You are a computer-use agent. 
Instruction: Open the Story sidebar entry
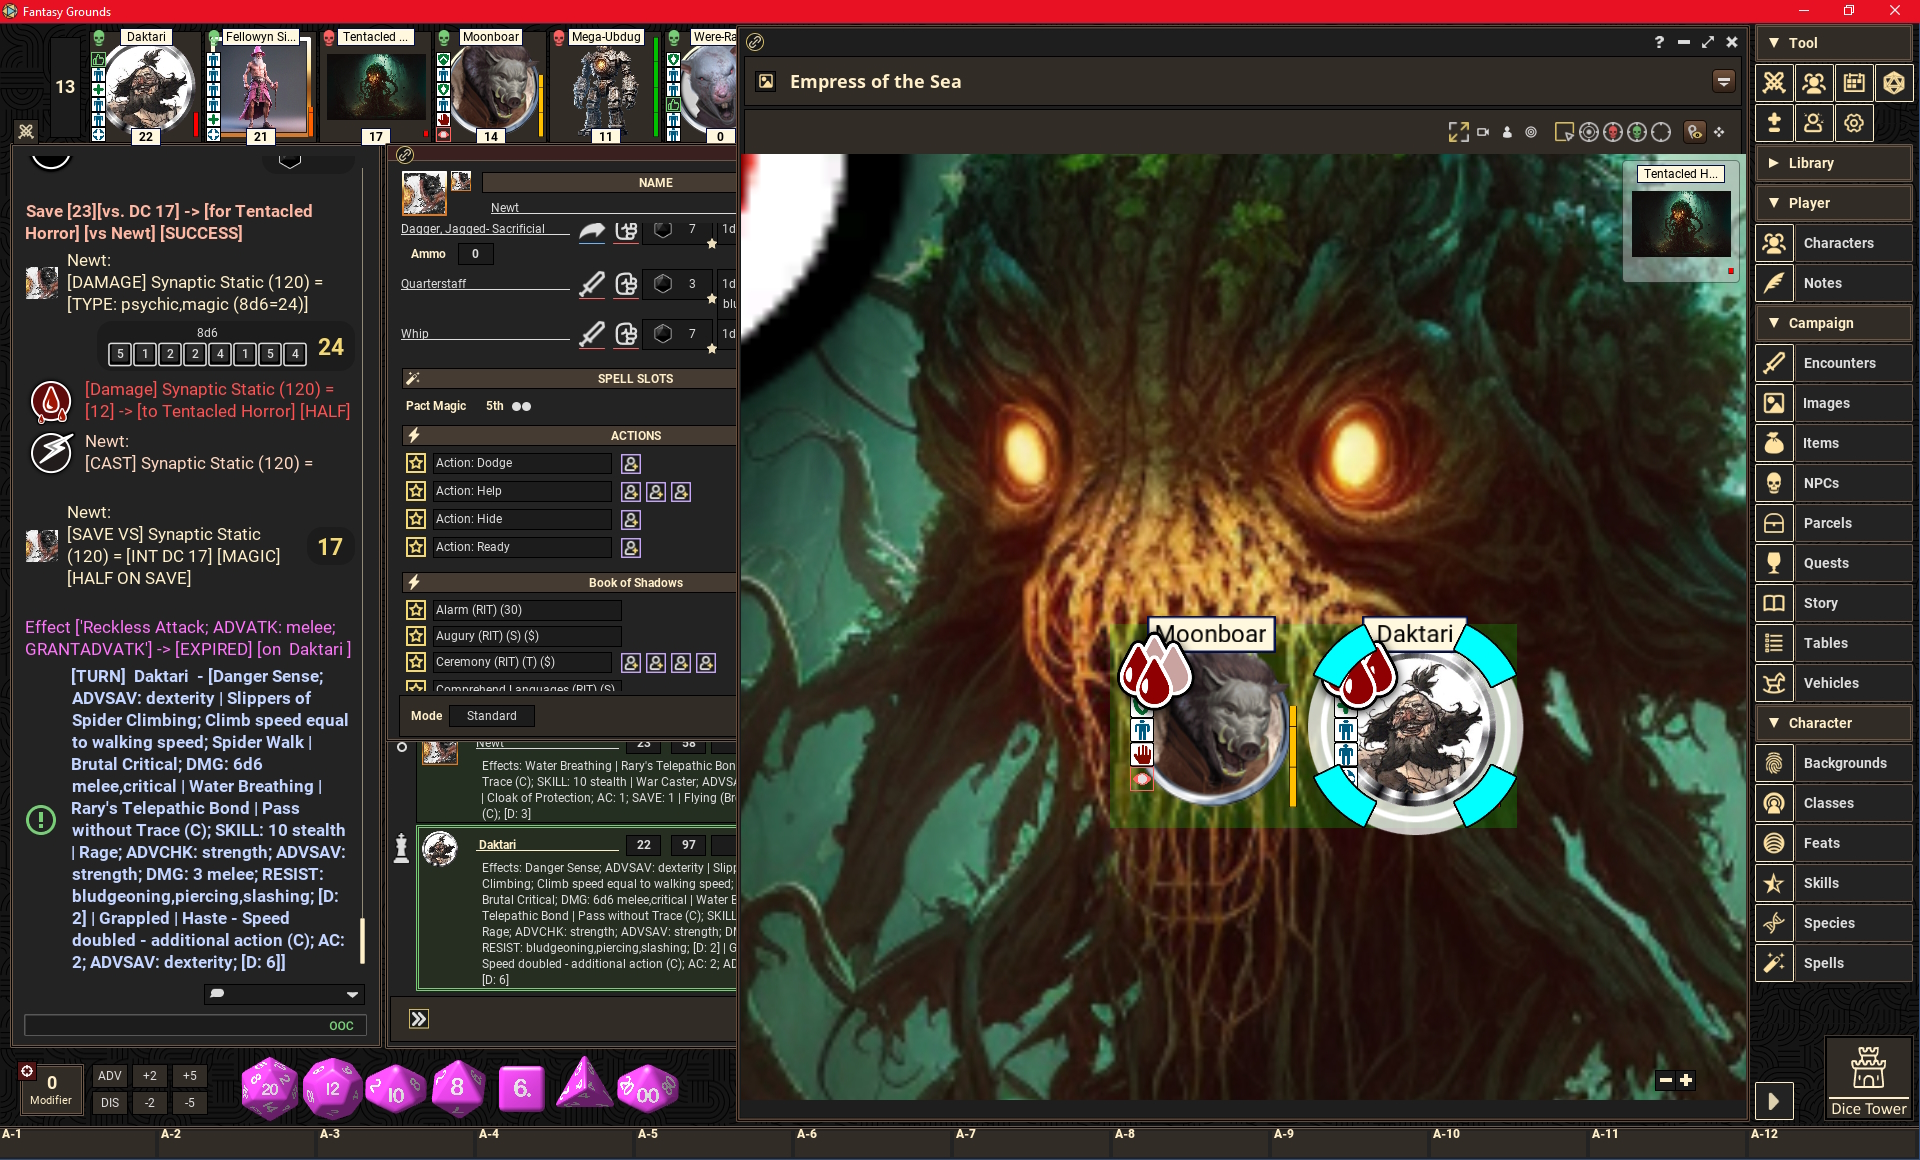point(1820,603)
